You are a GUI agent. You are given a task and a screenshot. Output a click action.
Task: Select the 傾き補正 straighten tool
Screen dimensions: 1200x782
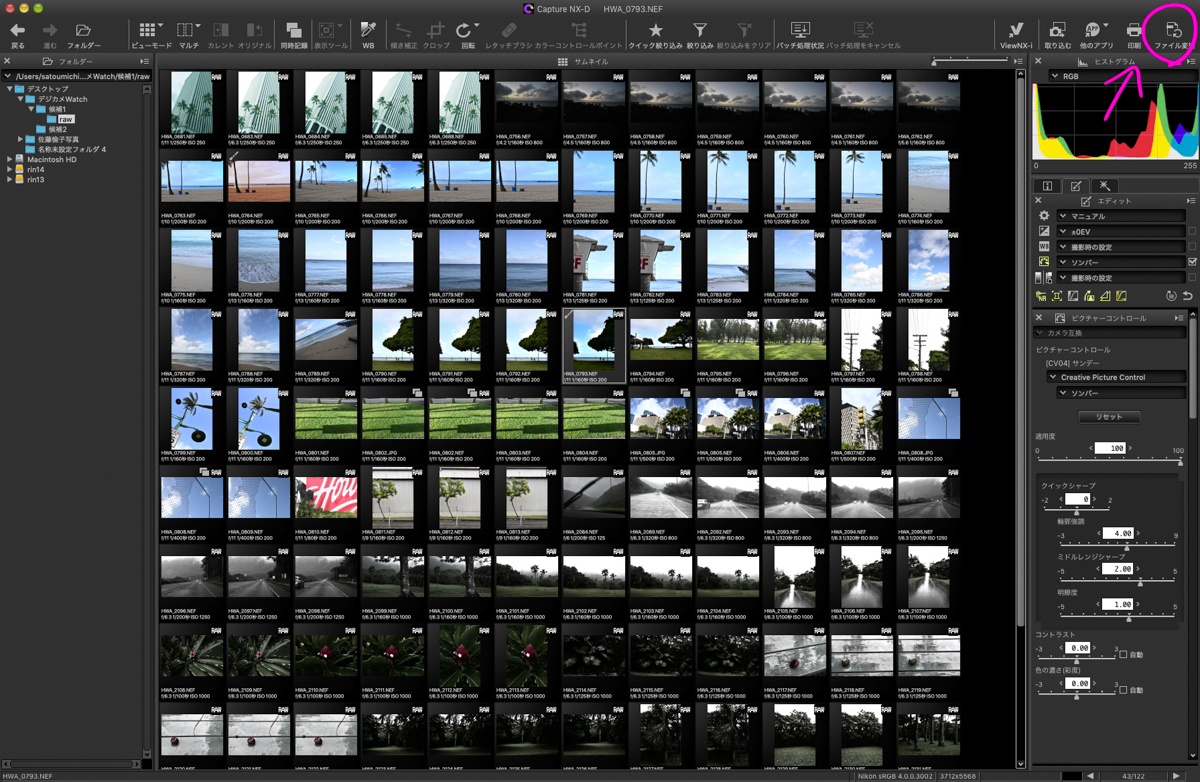tap(404, 30)
